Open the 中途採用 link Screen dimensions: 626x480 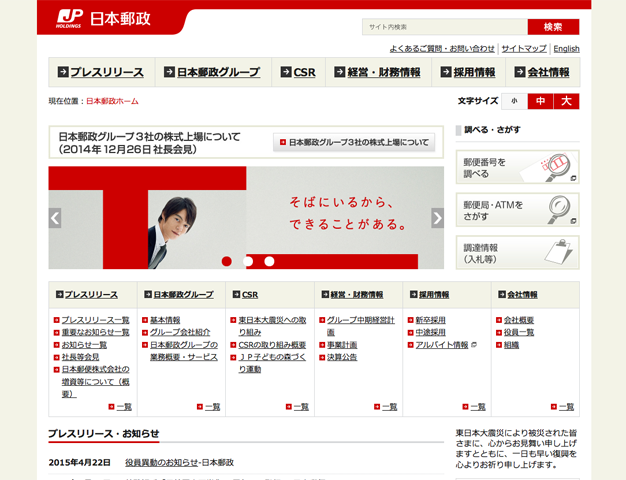click(x=430, y=333)
